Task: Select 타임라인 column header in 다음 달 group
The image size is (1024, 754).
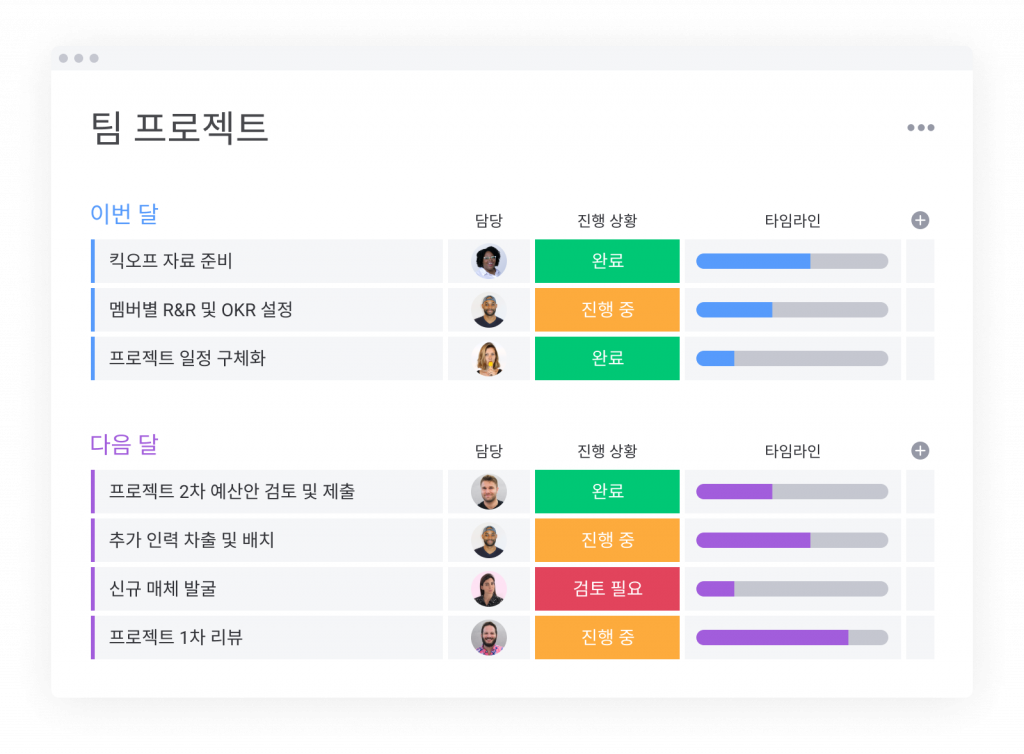Action: [x=792, y=451]
